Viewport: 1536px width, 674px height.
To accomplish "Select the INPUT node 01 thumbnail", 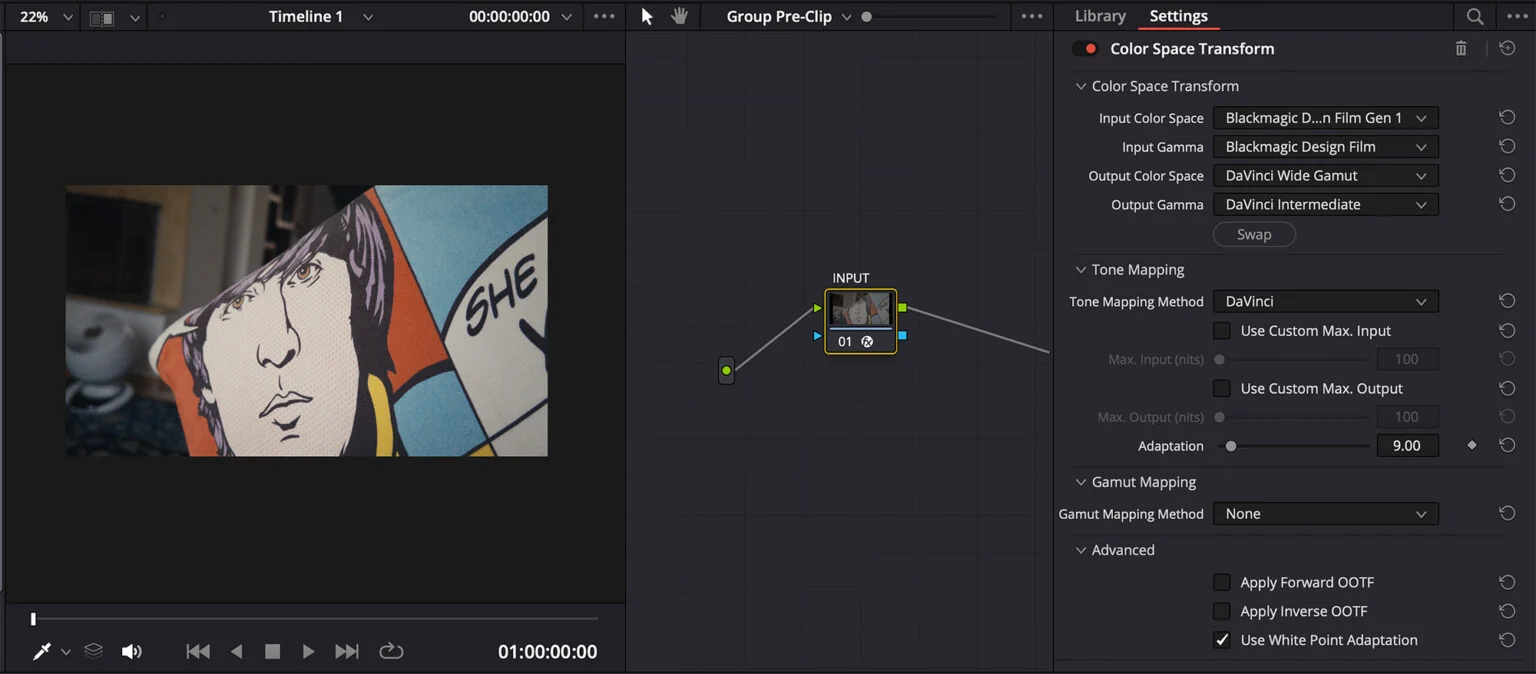I will tap(860, 310).
